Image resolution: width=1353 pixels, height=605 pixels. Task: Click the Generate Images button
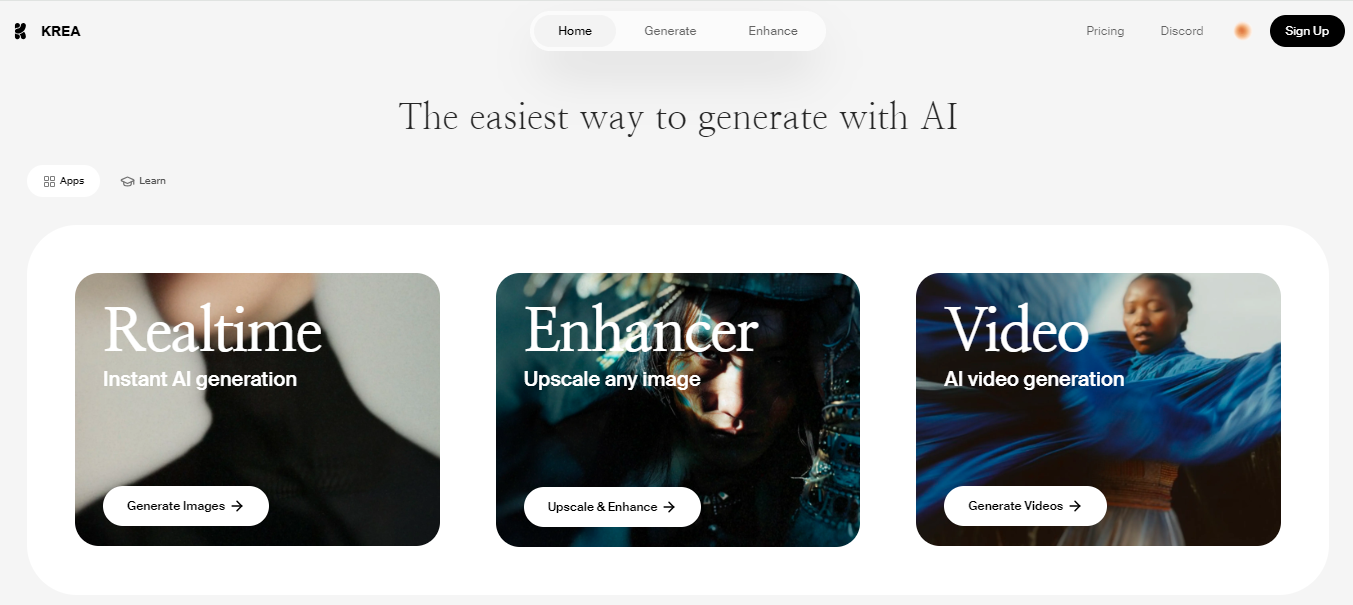pos(186,506)
